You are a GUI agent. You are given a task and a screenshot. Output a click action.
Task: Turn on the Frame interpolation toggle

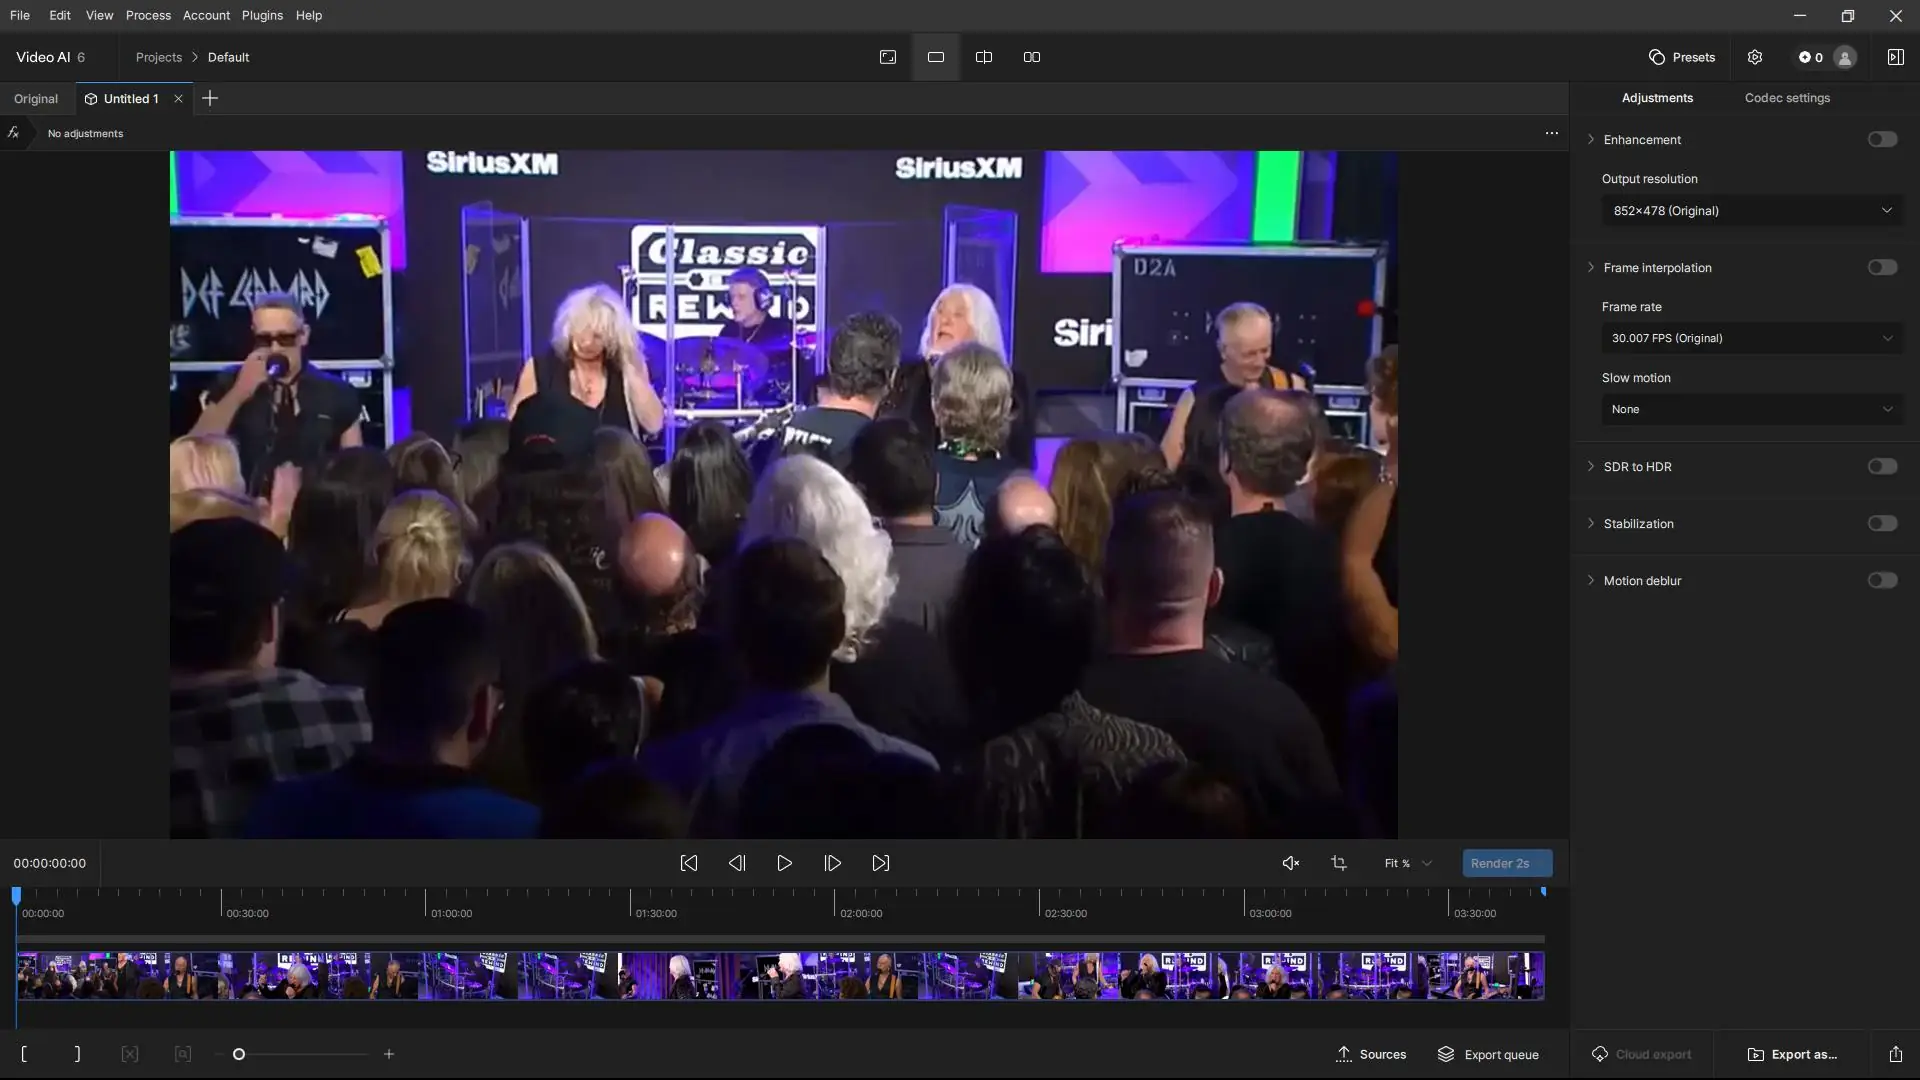(1882, 268)
